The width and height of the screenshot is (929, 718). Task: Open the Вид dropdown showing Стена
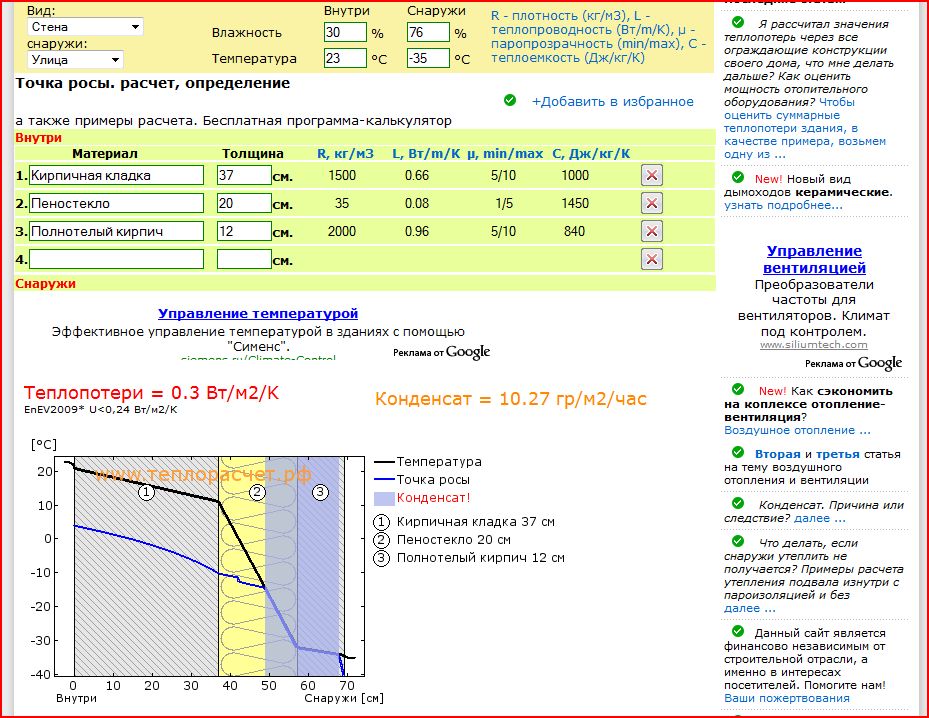pyautogui.click(x=85, y=27)
